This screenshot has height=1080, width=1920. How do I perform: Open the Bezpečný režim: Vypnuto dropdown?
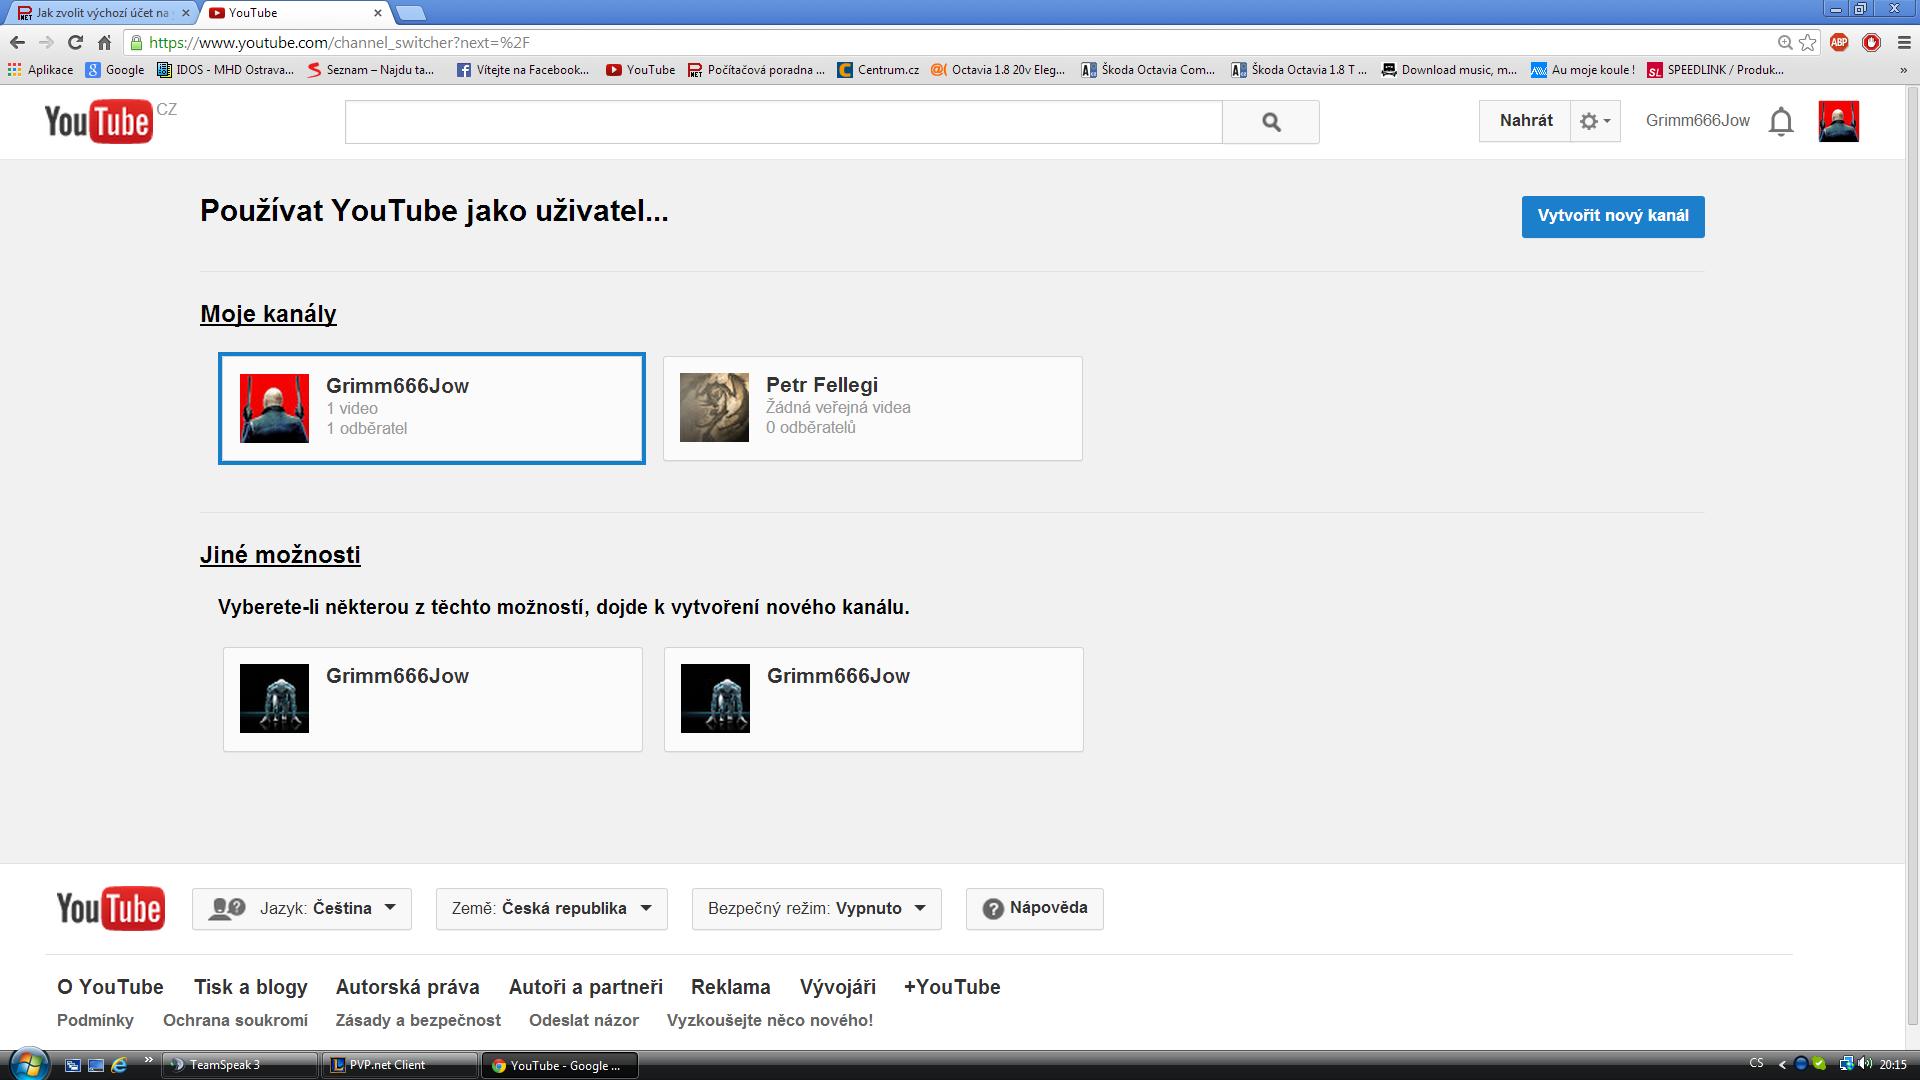pos(816,909)
